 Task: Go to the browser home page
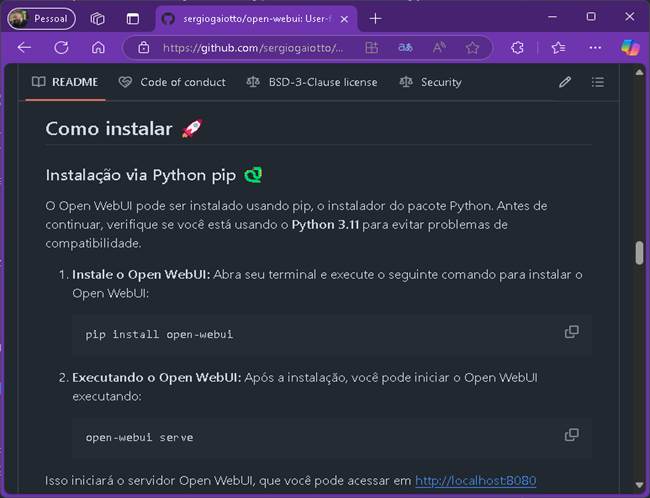(x=98, y=48)
